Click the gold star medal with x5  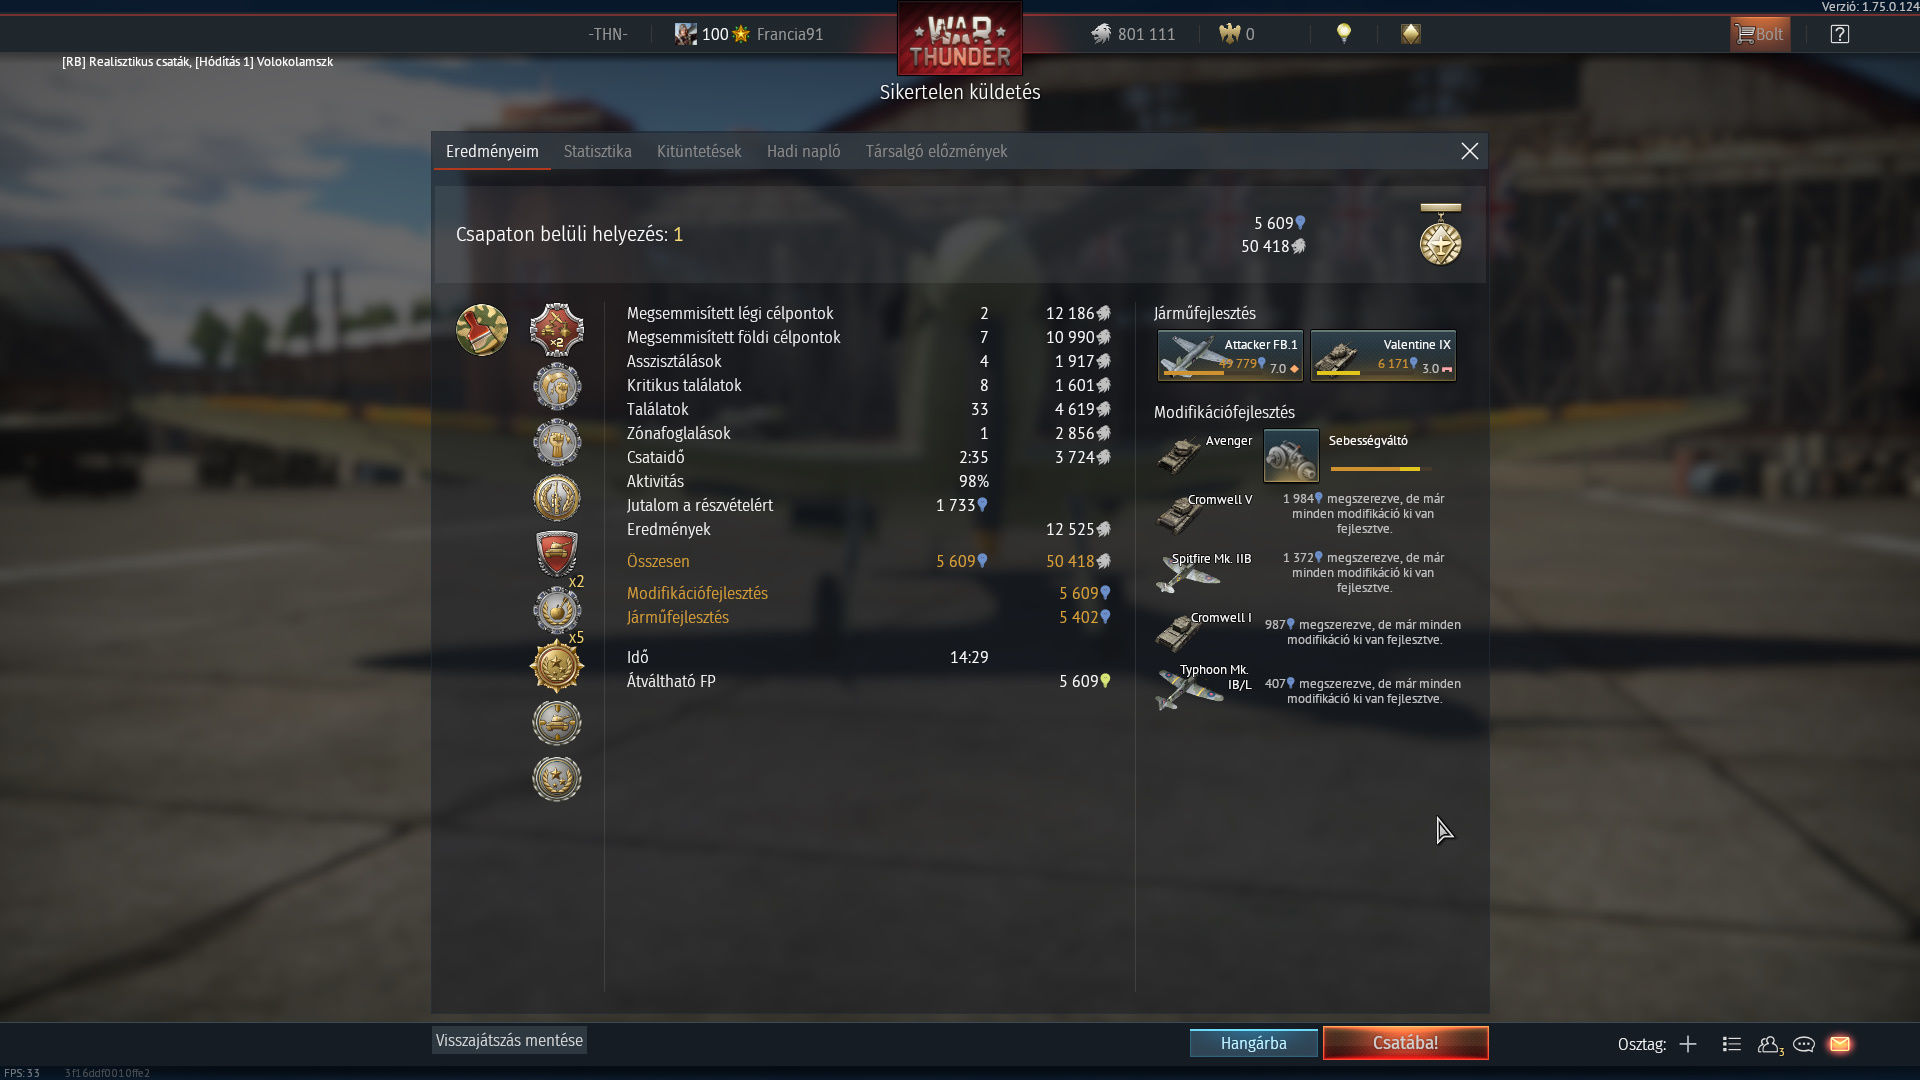[557, 666]
